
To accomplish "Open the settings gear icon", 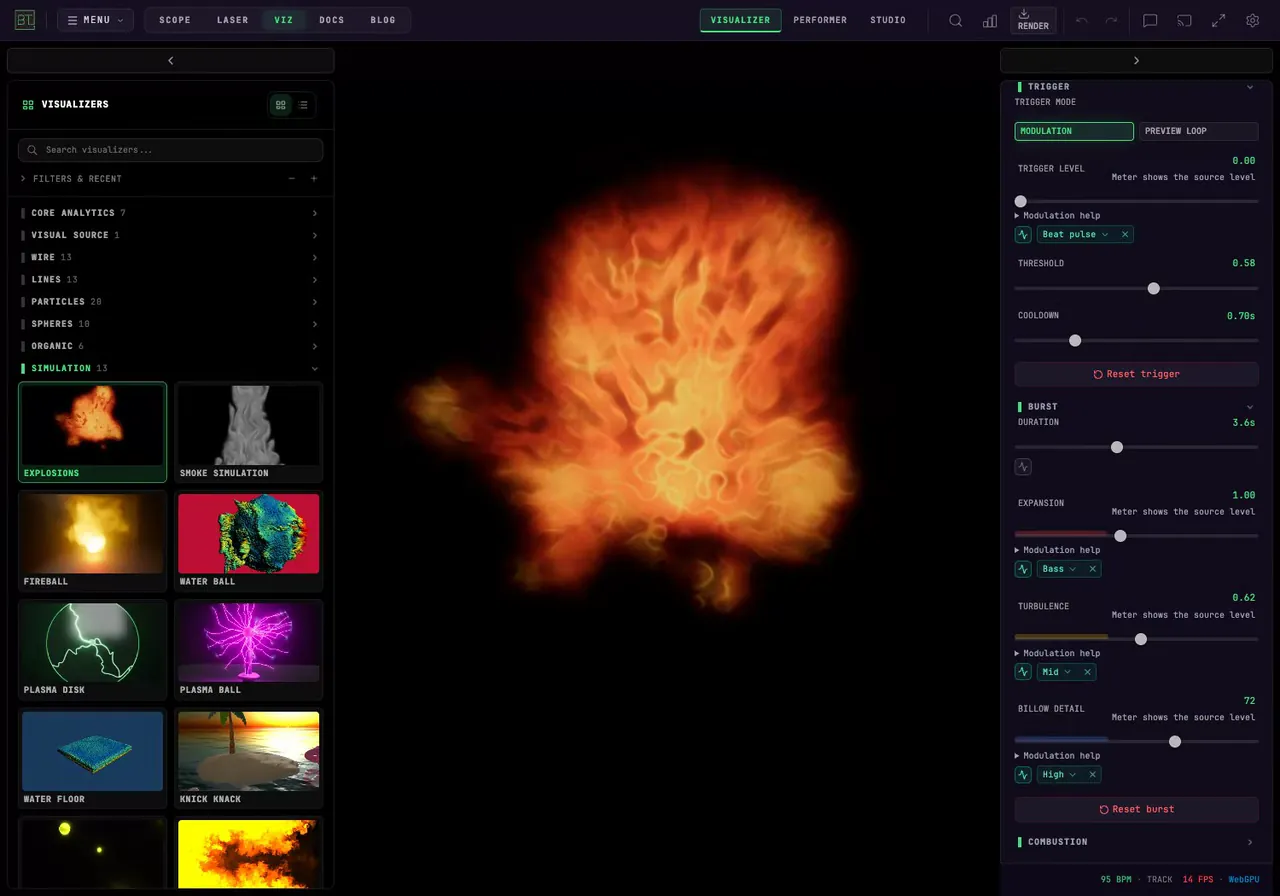I will coord(1252,20).
